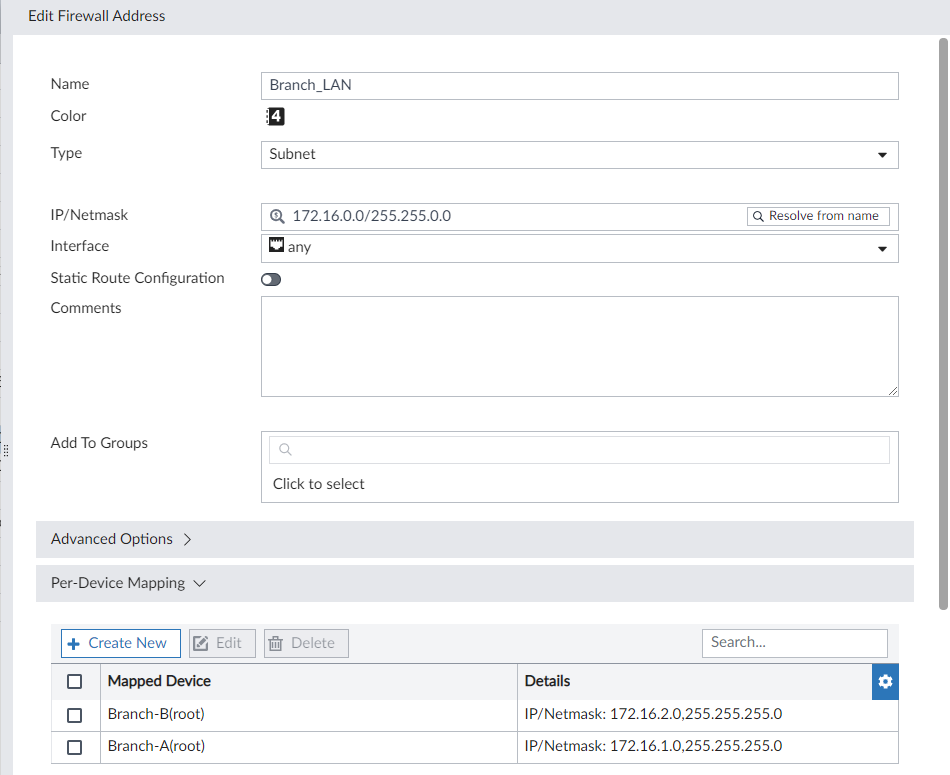This screenshot has width=950, height=775.
Task: Click the trash icon on the Delete button
Action: pos(278,643)
